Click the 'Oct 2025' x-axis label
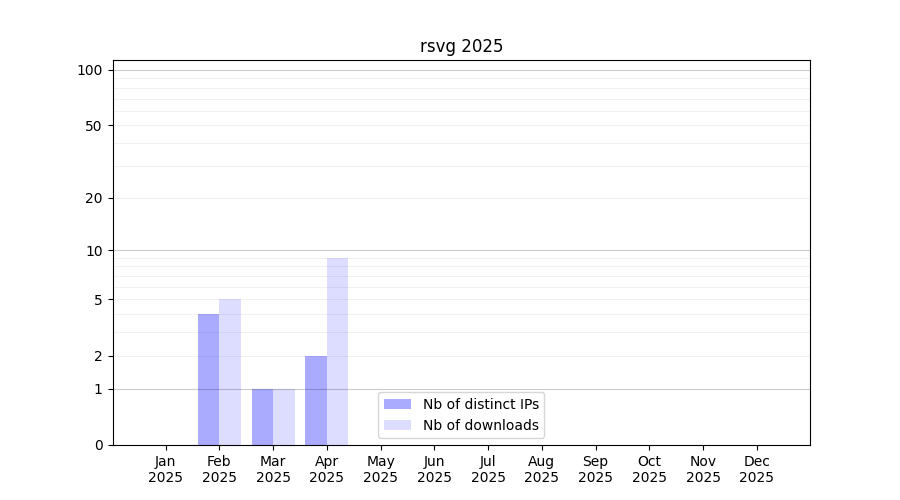The width and height of the screenshot is (900, 500). [x=649, y=469]
